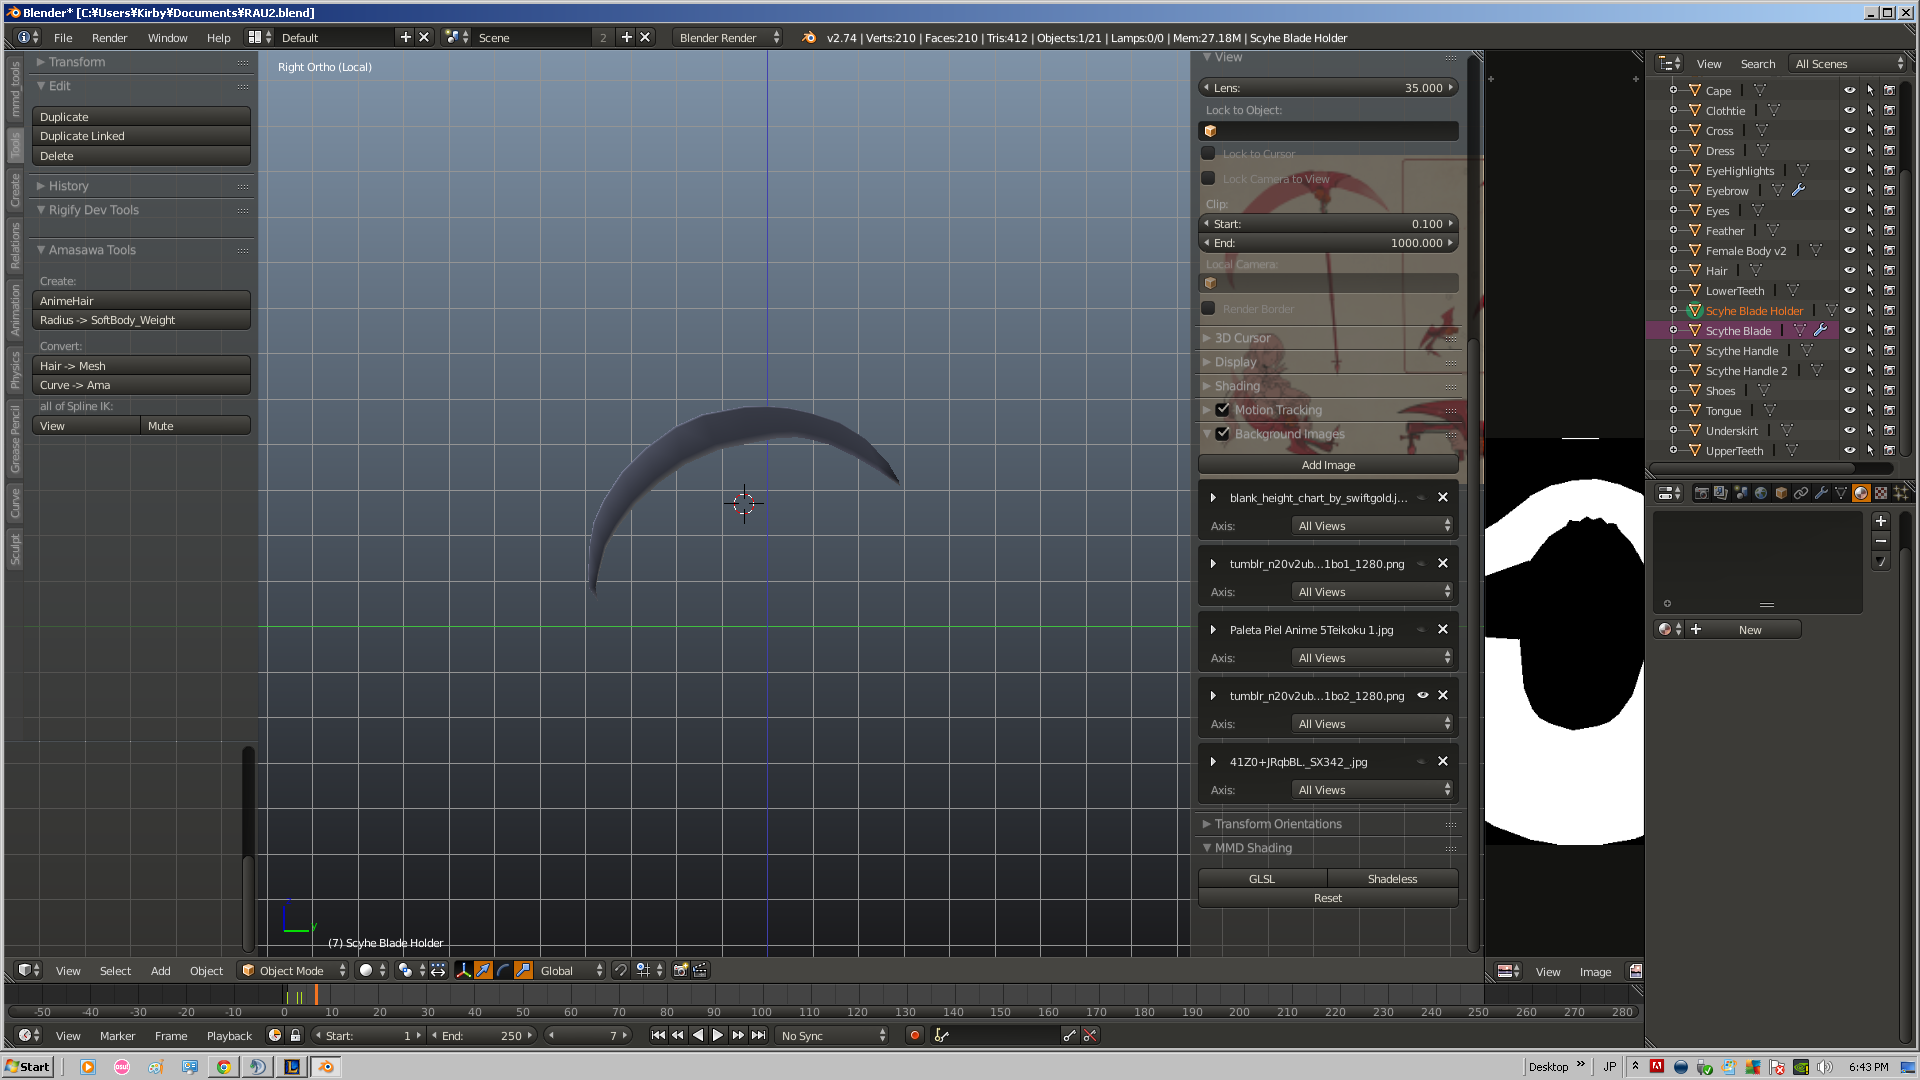The width and height of the screenshot is (1920, 1080).
Task: Open the Object Mode dropdown
Action: coord(294,970)
